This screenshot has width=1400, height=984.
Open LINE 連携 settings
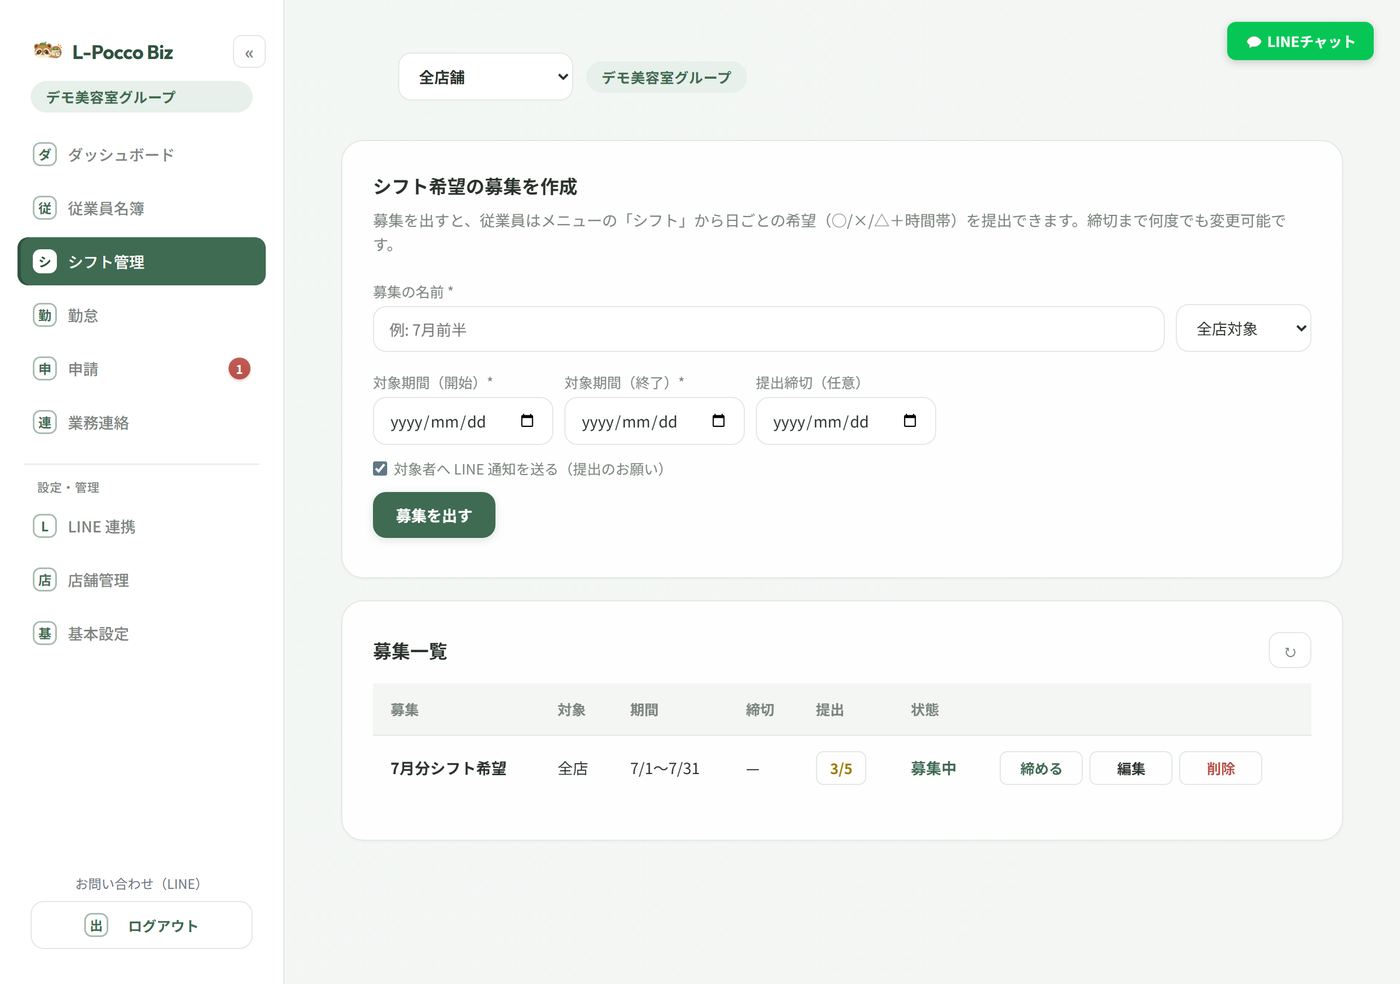[x=141, y=526]
